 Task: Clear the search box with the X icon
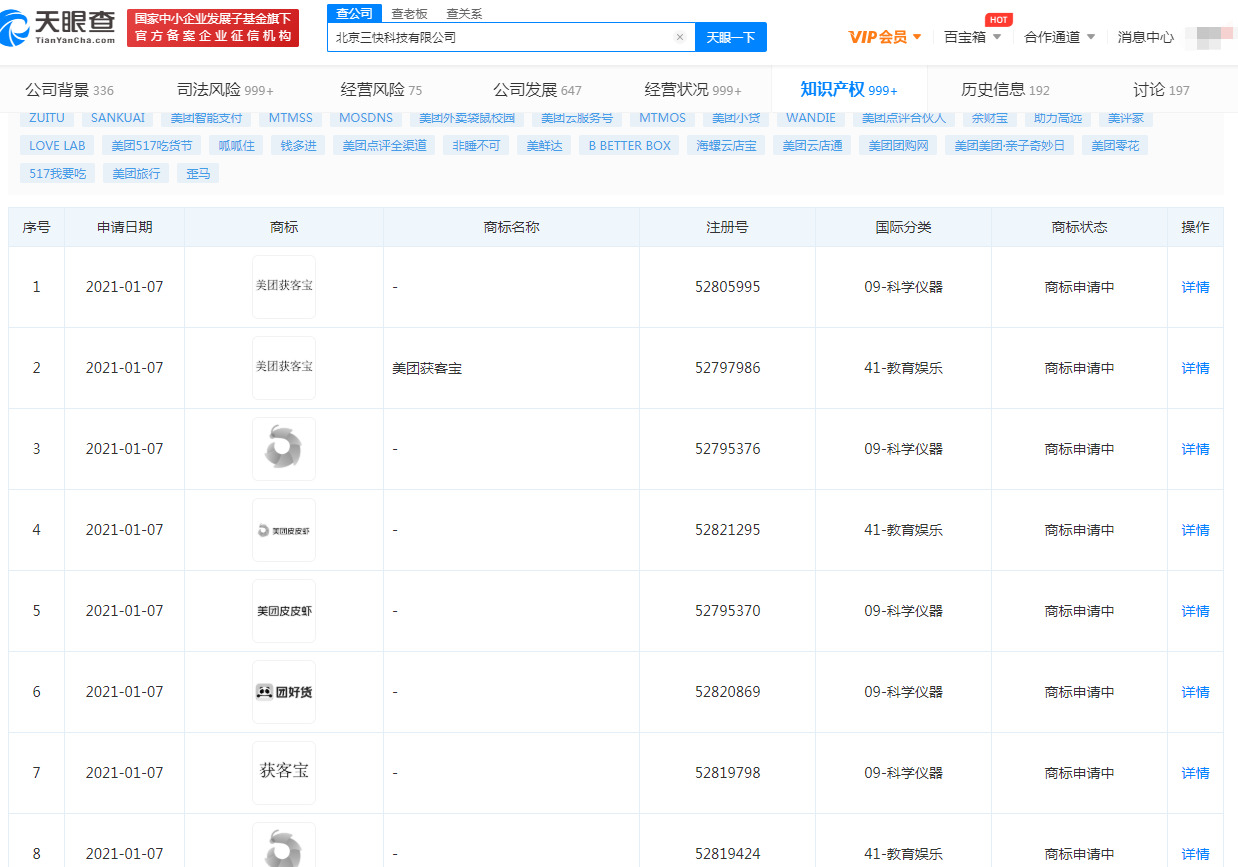[x=680, y=37]
